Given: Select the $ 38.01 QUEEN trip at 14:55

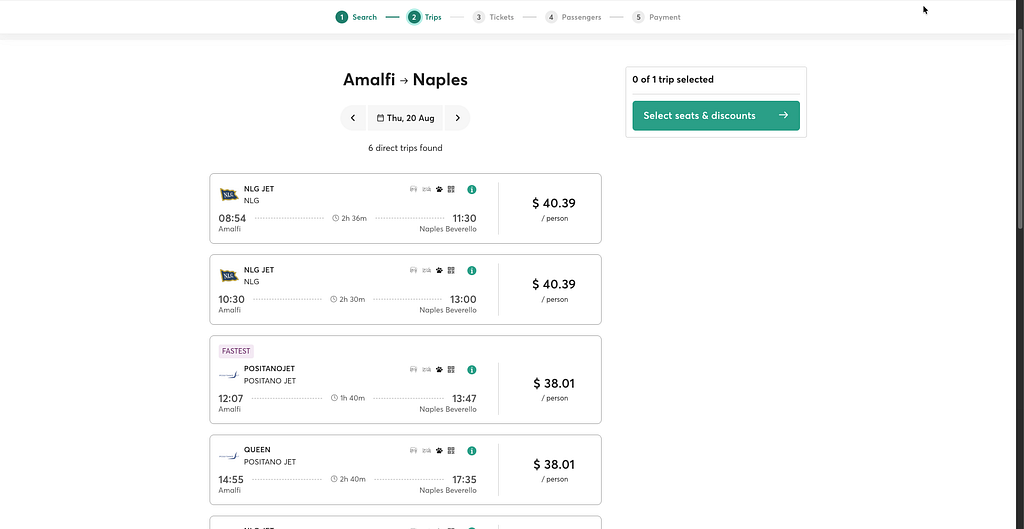Looking at the screenshot, I should click(x=405, y=470).
